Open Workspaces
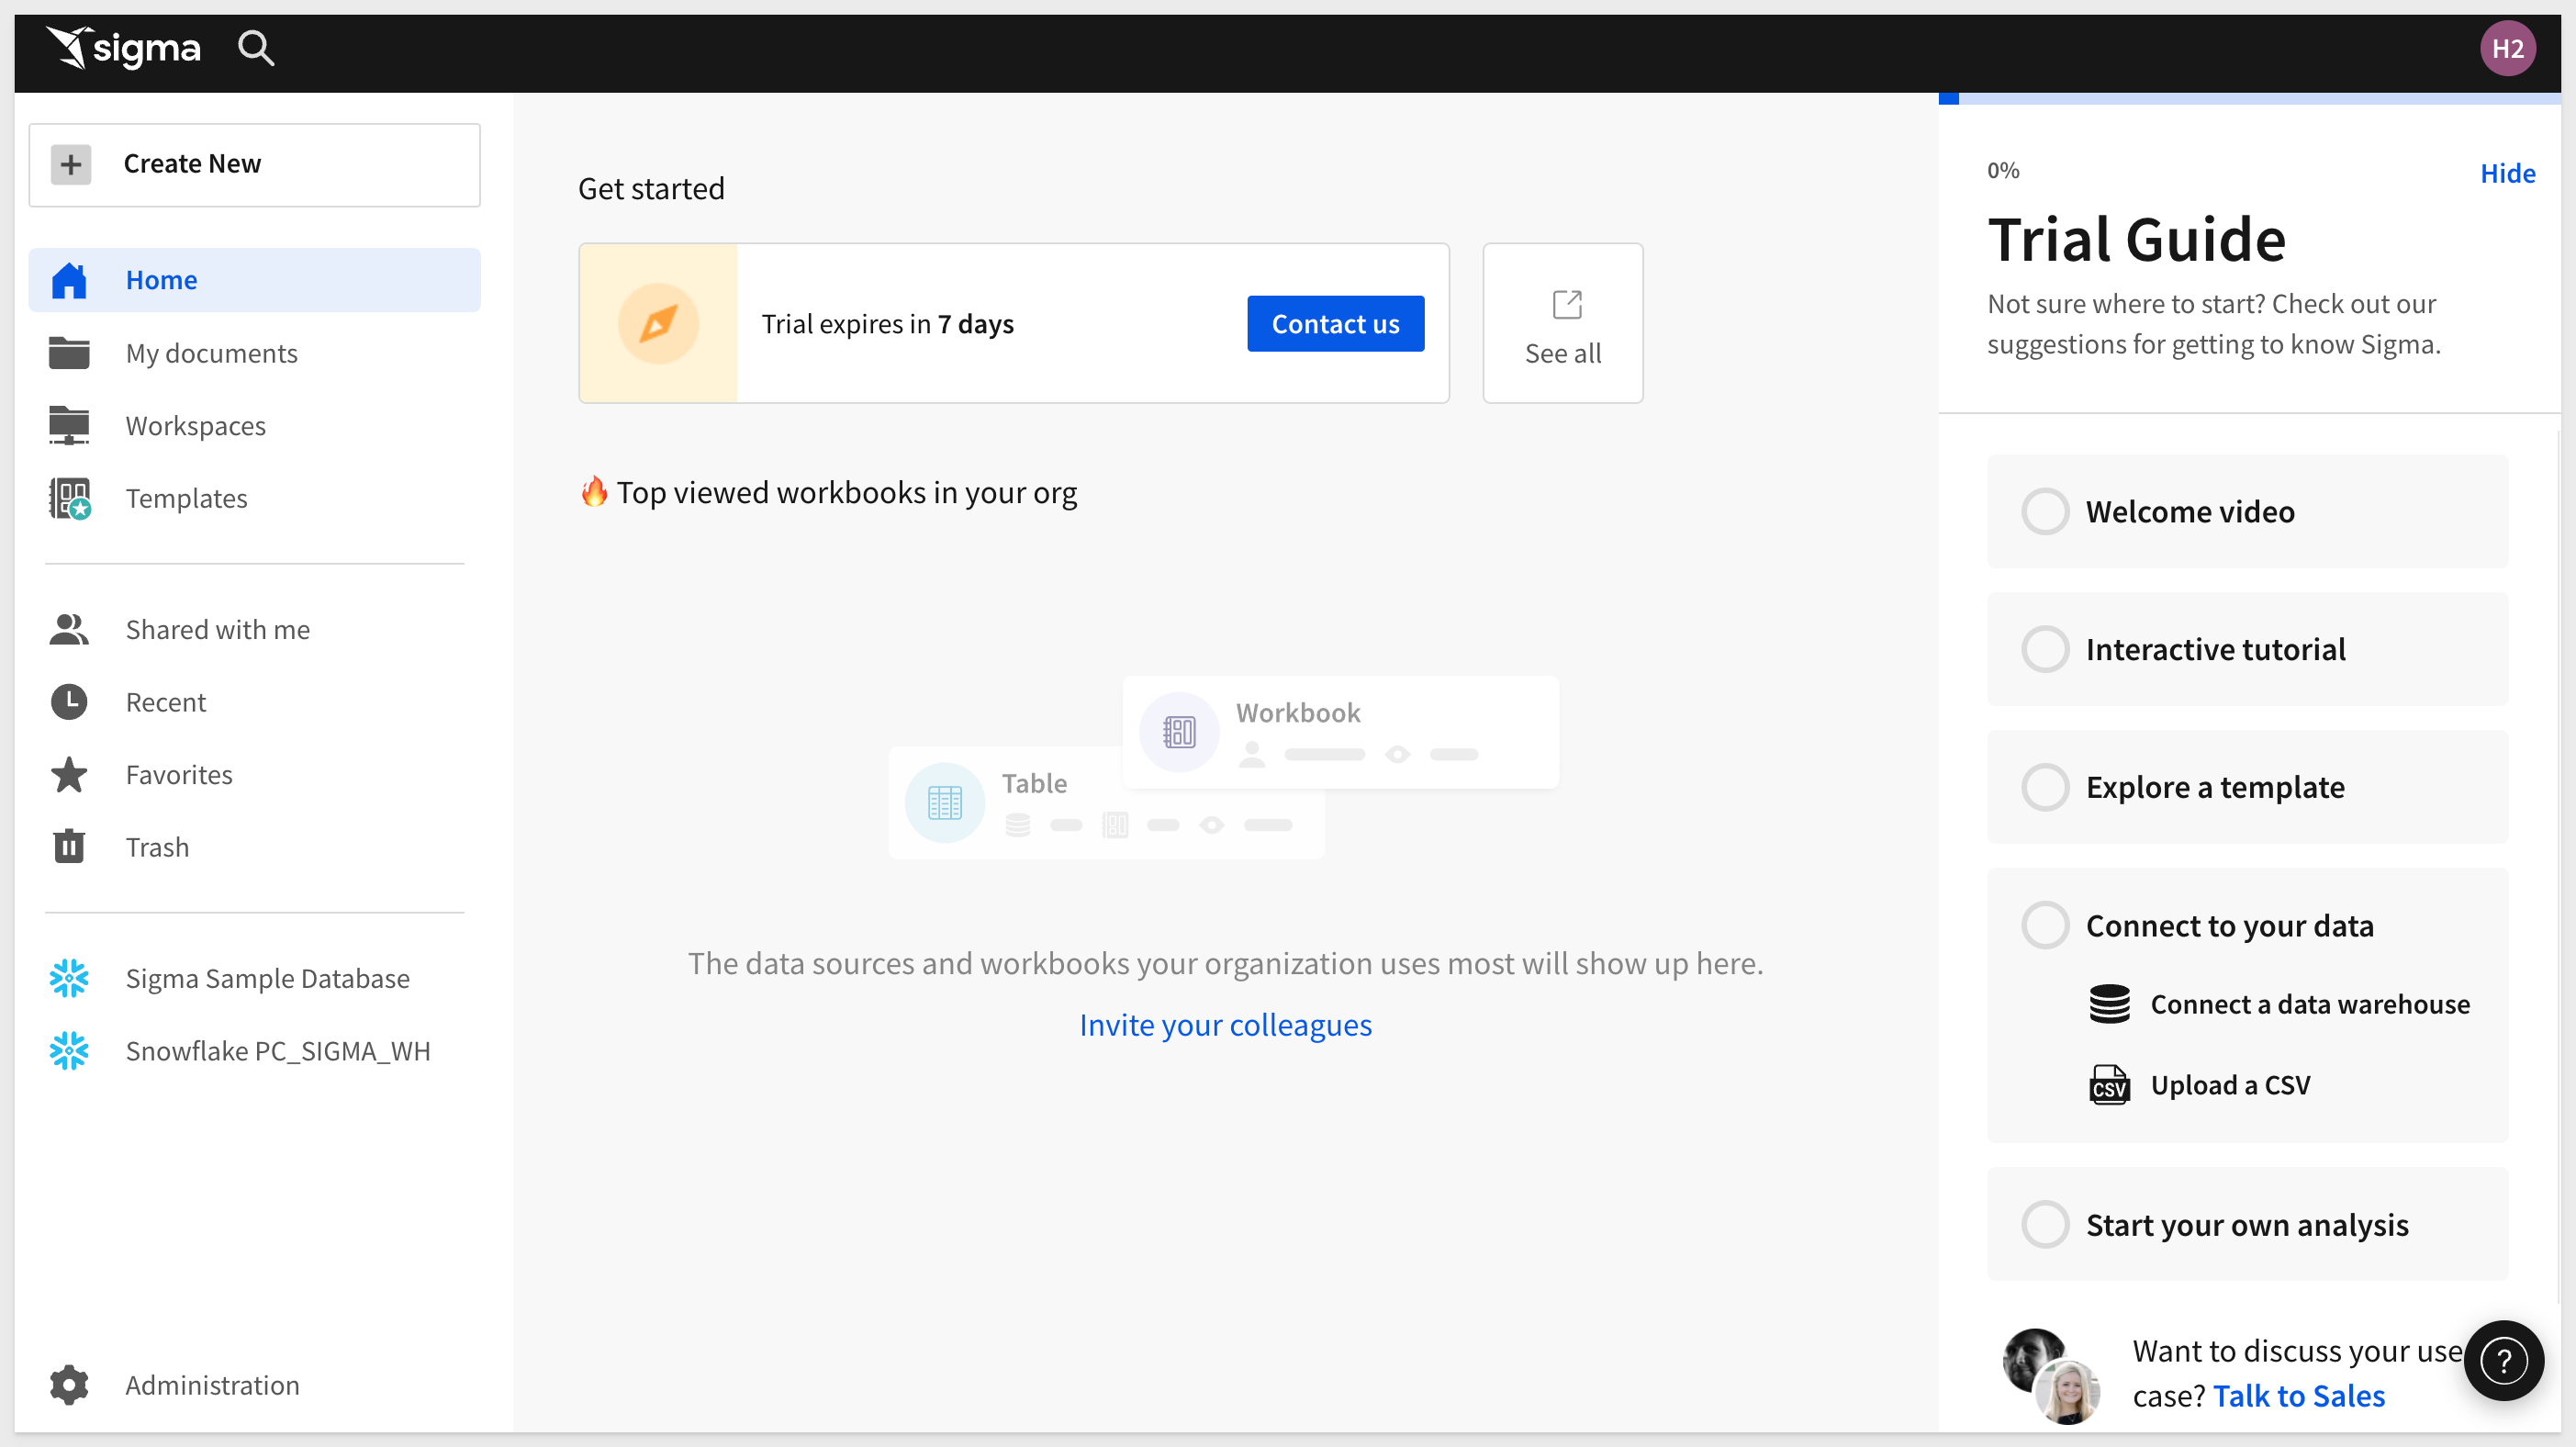2576x1447 pixels. pyautogui.click(x=254, y=425)
